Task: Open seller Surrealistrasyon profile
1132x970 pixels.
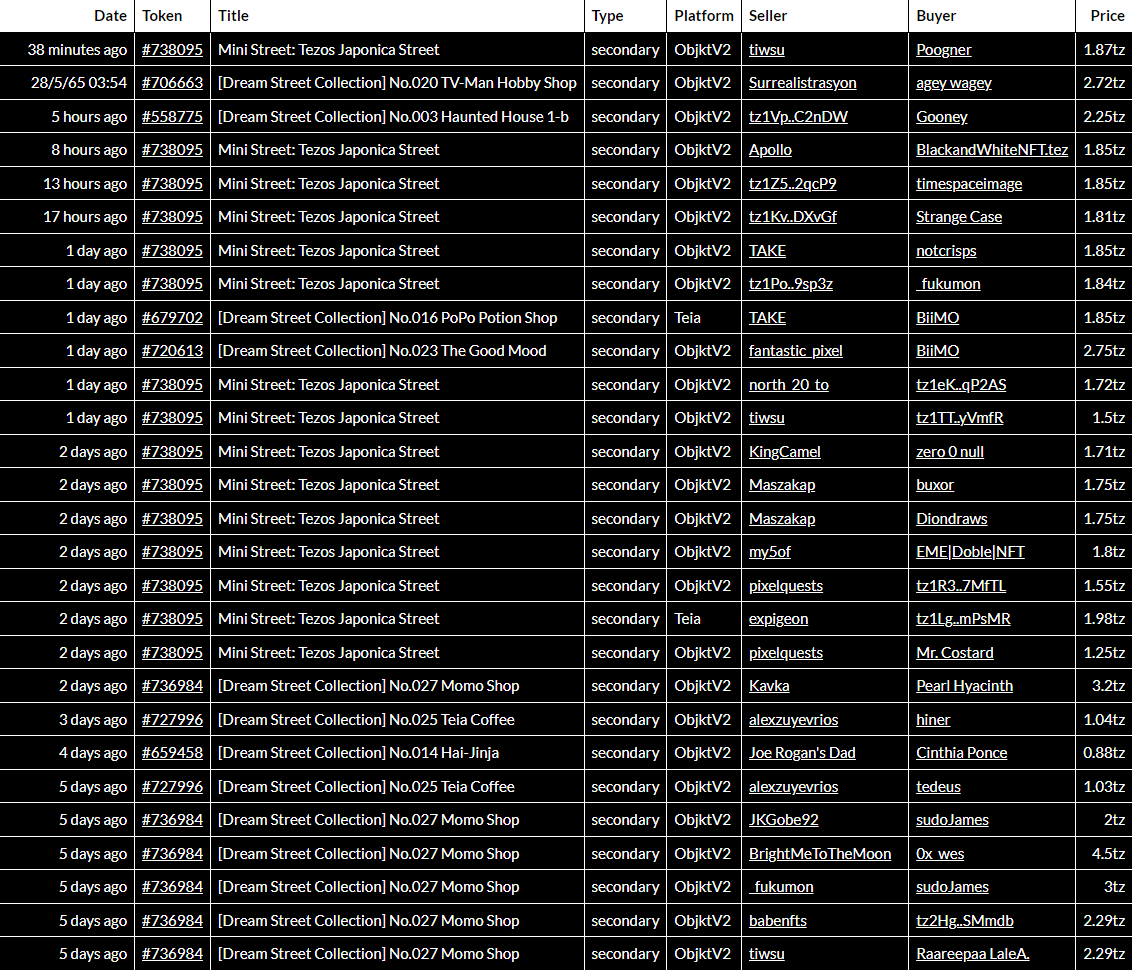Action: point(802,83)
